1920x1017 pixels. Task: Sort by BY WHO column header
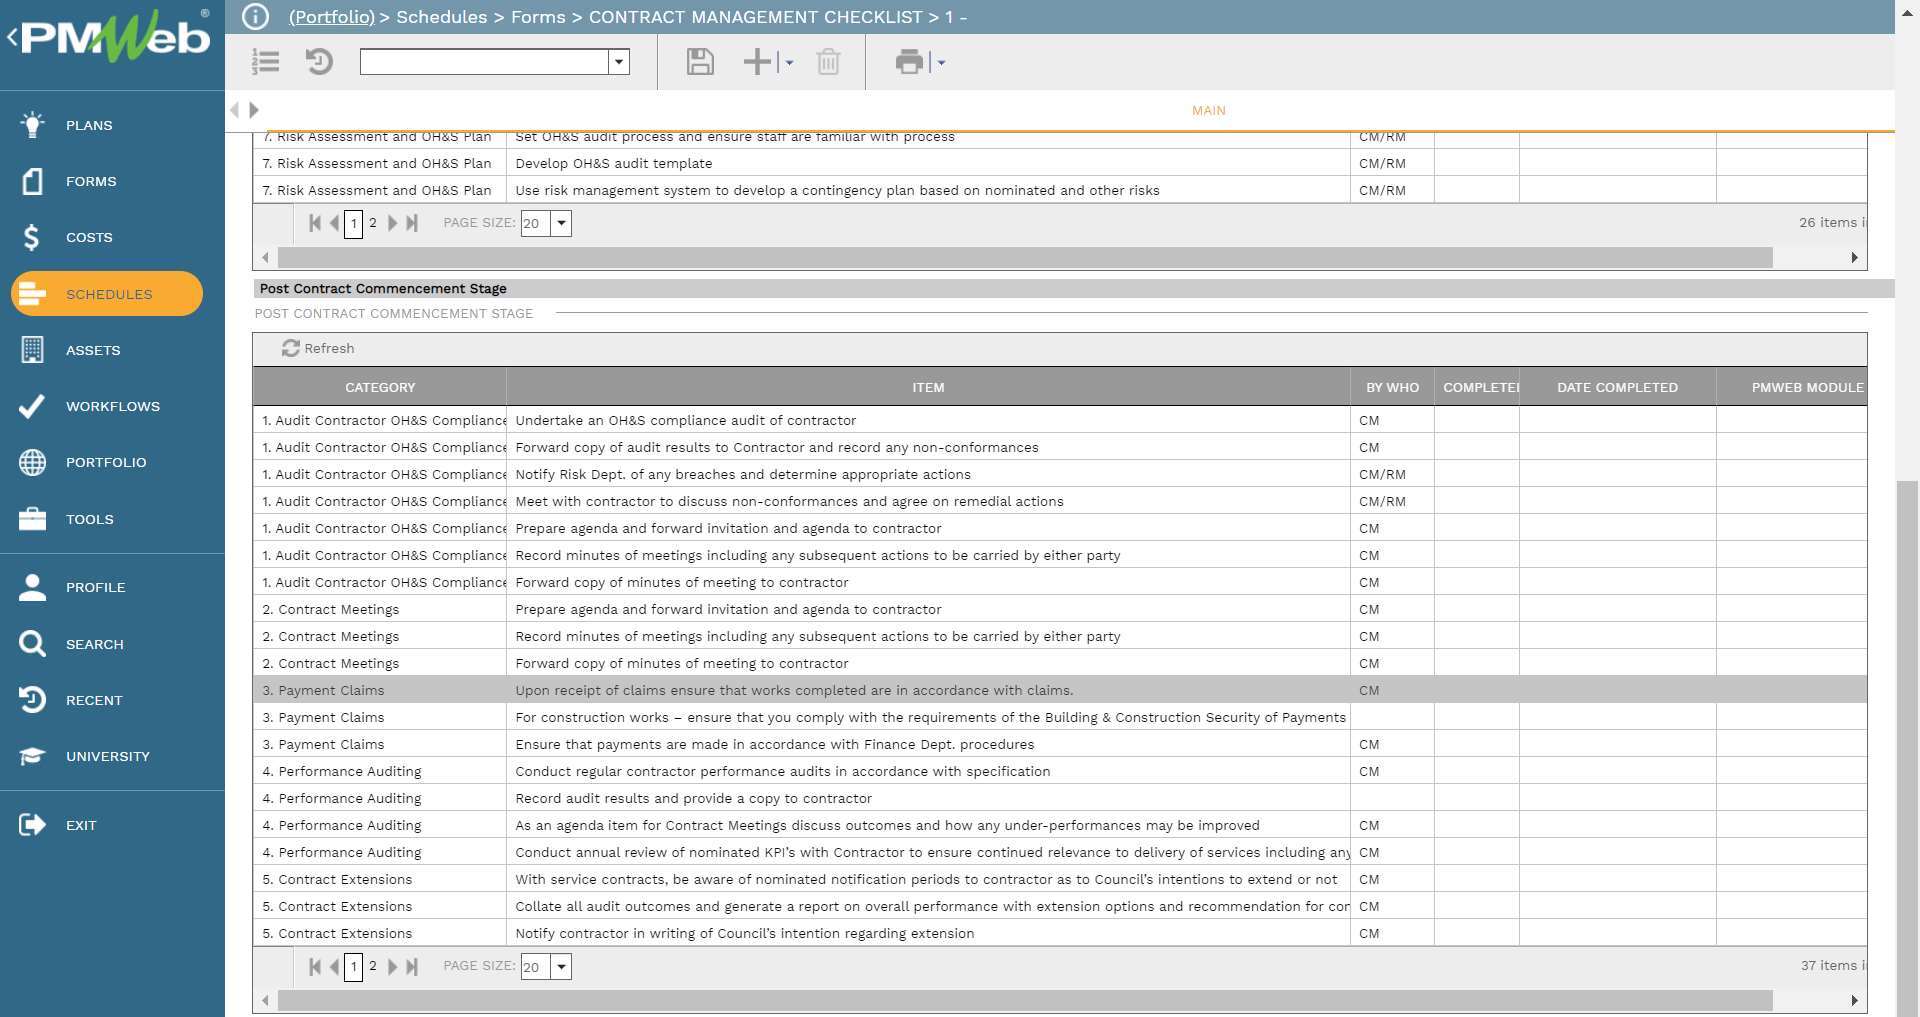1392,387
